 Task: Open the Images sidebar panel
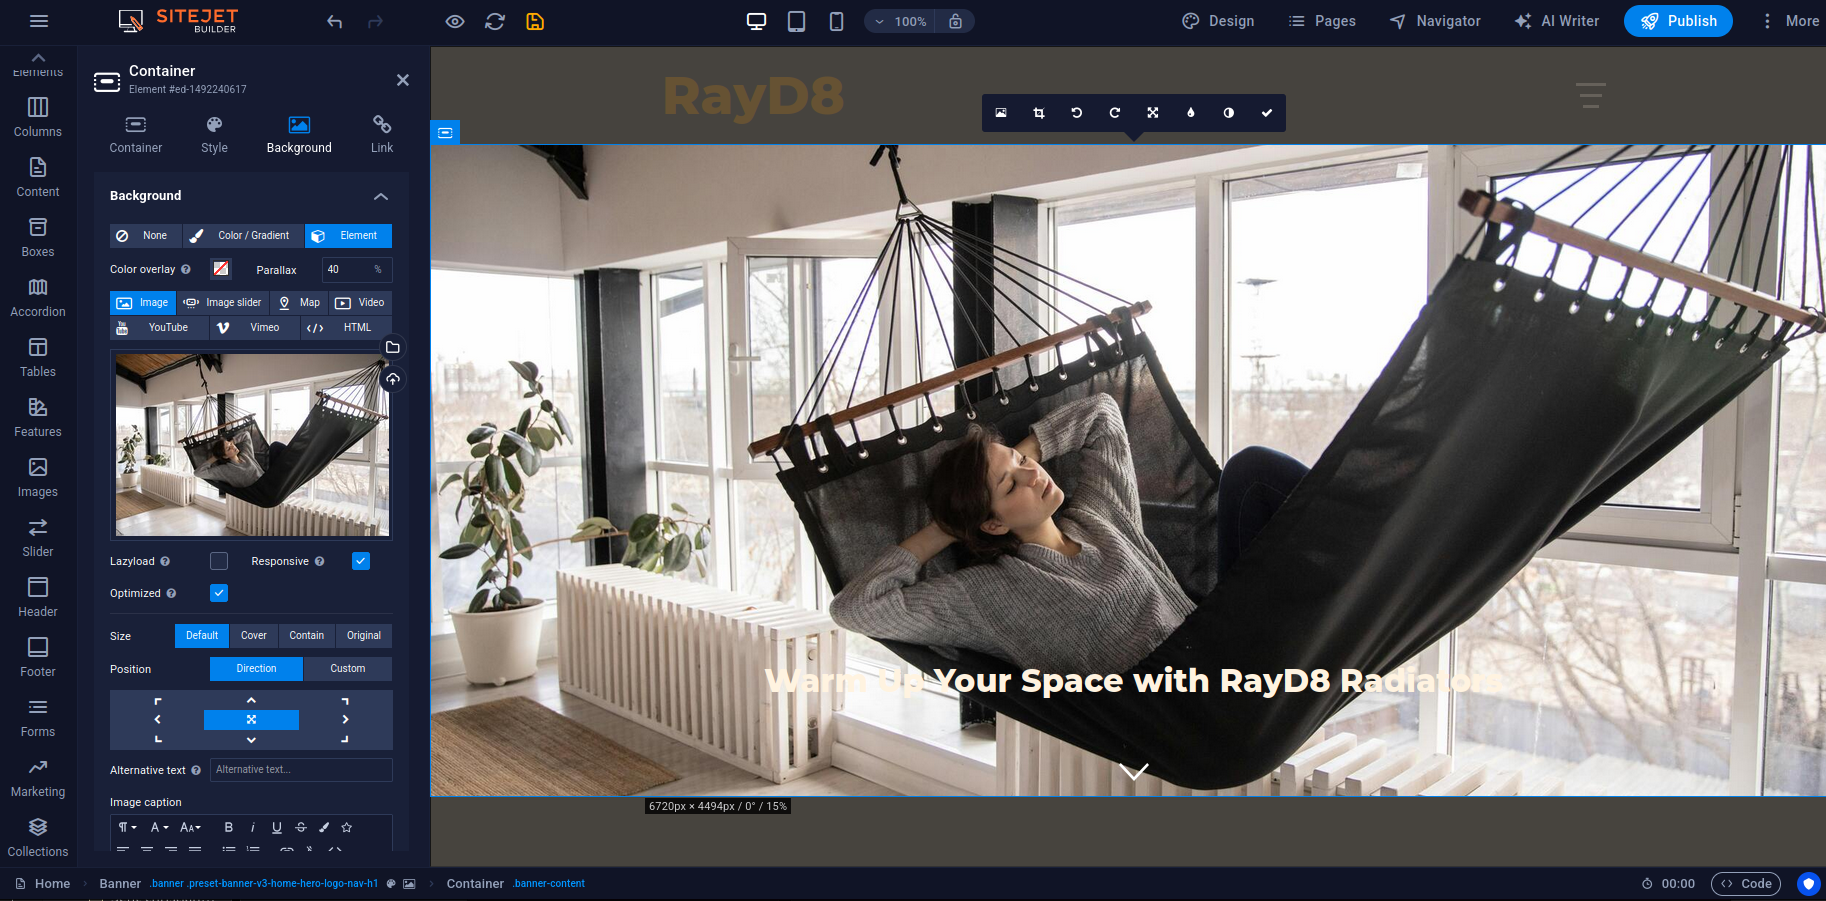[x=38, y=477]
